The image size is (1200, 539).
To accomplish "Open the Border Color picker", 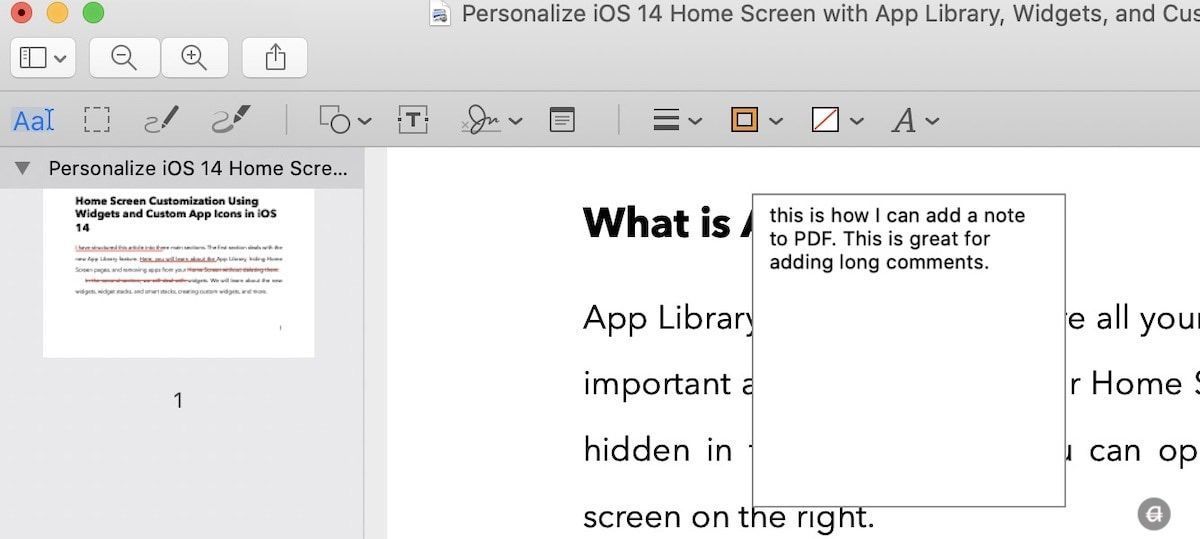I will point(755,121).
